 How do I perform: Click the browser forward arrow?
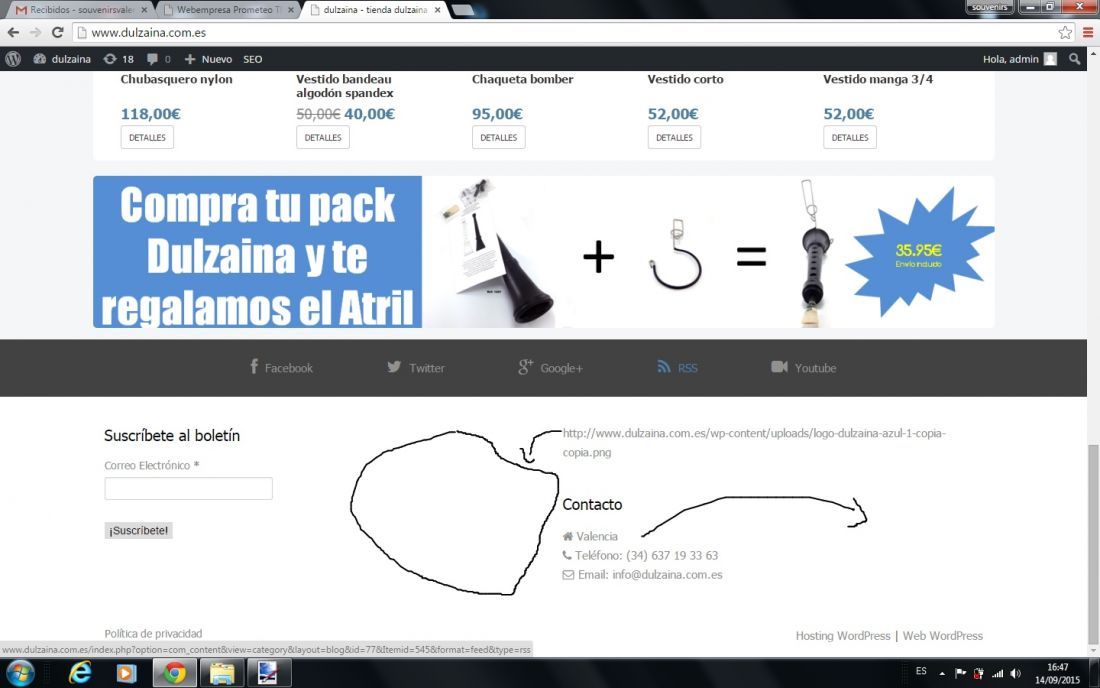pos(35,32)
